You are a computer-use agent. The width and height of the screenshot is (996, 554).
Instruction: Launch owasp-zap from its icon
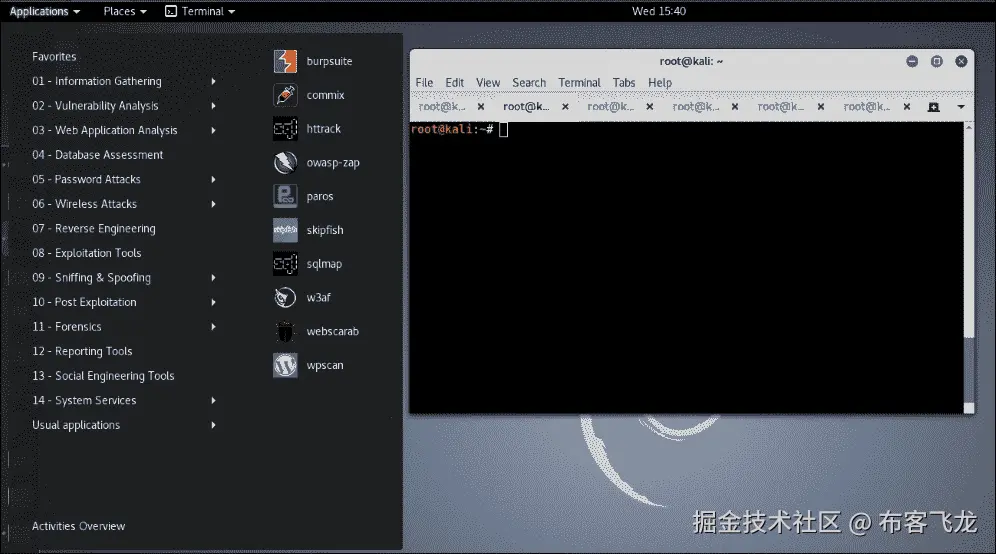pyautogui.click(x=285, y=163)
